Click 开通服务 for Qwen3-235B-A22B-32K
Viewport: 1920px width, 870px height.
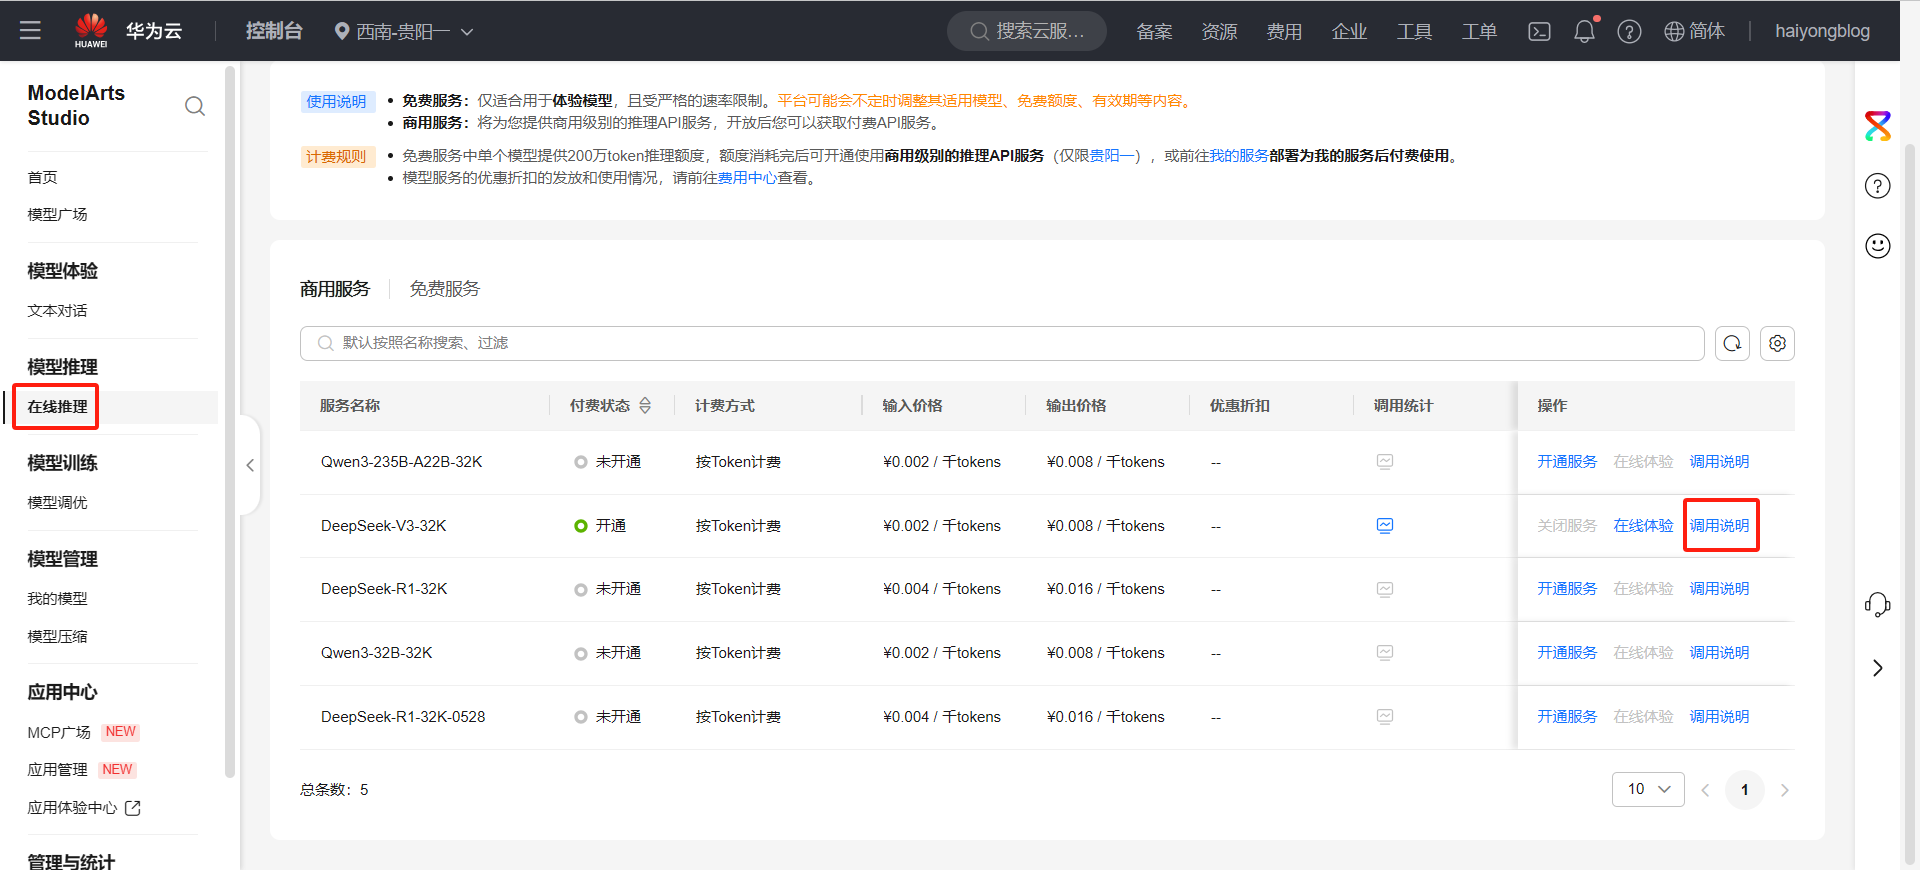pos(1567,462)
